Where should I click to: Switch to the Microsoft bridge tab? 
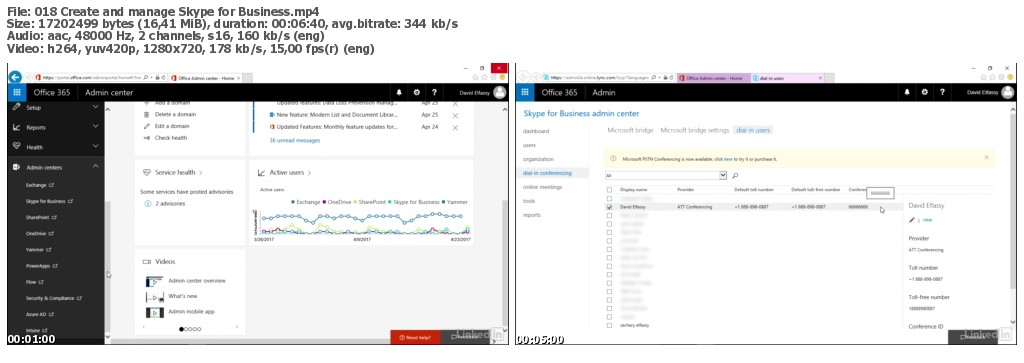[x=630, y=131]
